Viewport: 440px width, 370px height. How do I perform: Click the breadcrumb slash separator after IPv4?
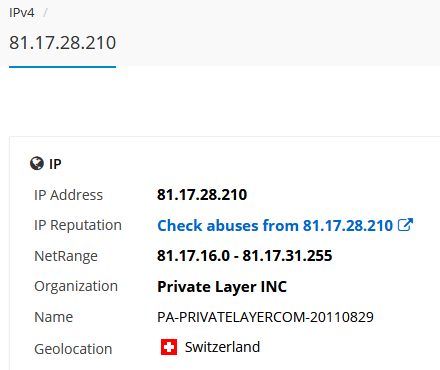coord(45,13)
